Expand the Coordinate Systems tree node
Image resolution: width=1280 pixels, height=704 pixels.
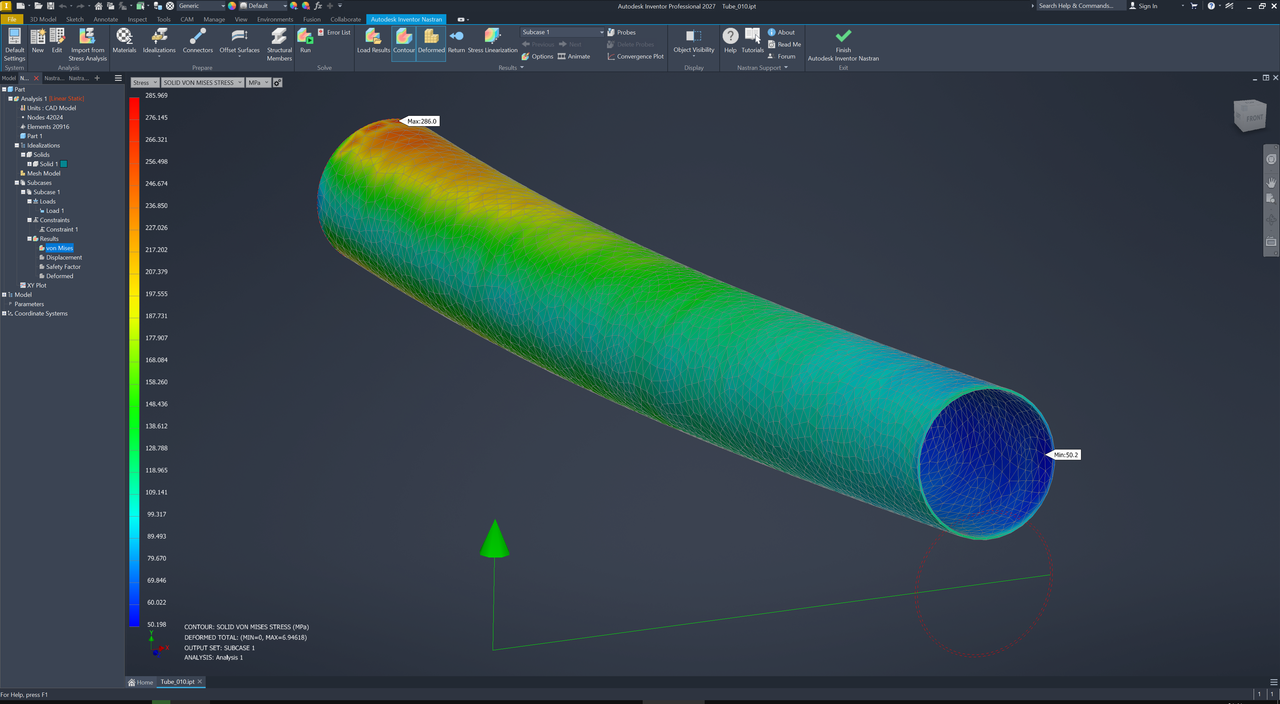point(5,313)
